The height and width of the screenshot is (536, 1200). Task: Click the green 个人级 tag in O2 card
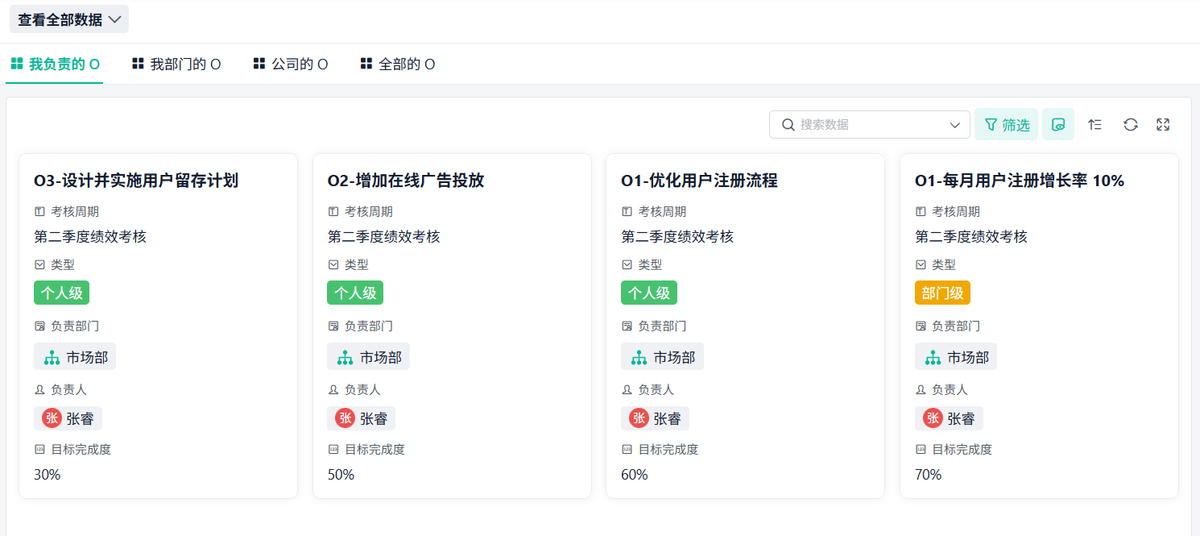[x=355, y=293]
